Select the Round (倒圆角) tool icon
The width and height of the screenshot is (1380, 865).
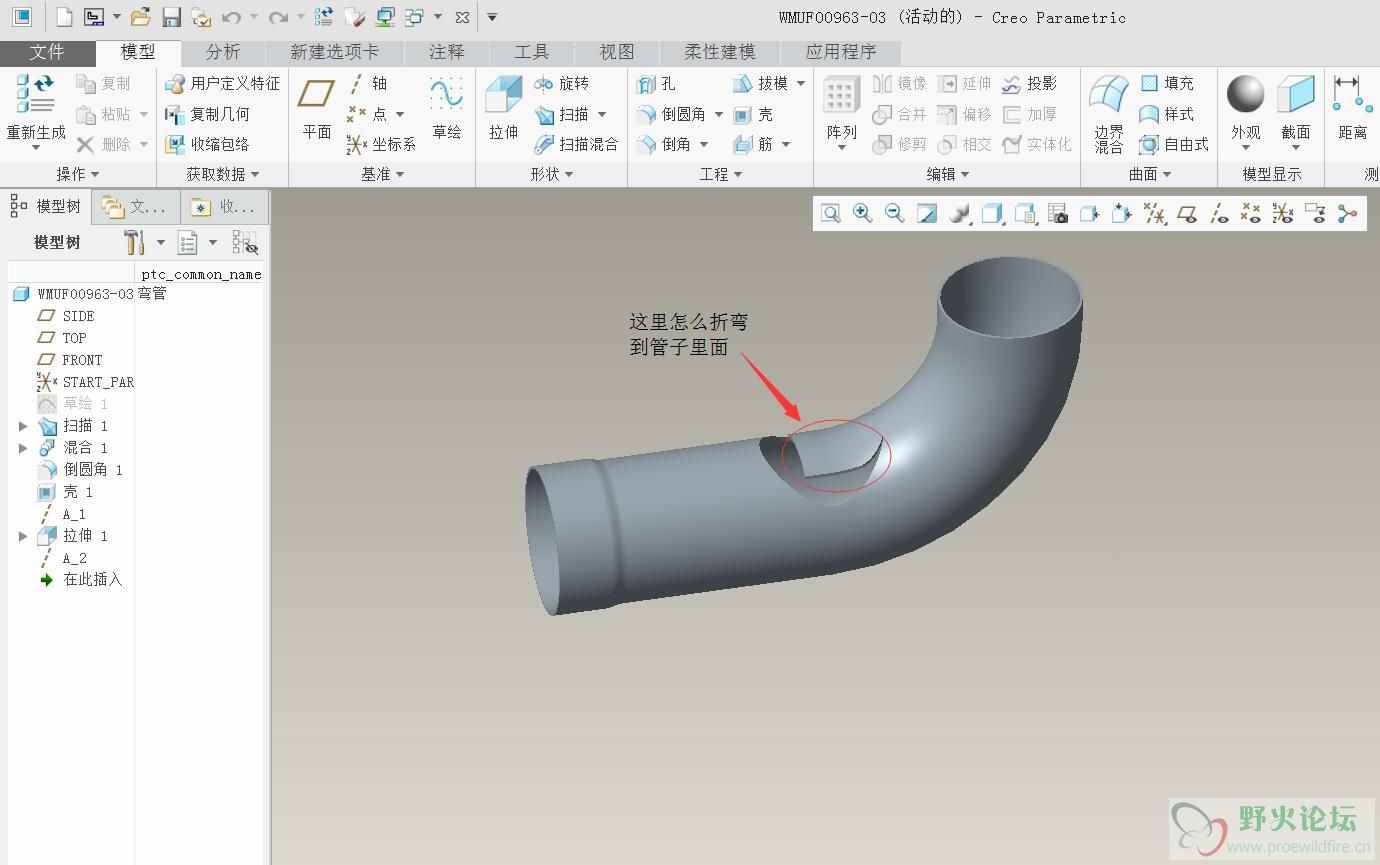pyautogui.click(x=646, y=114)
